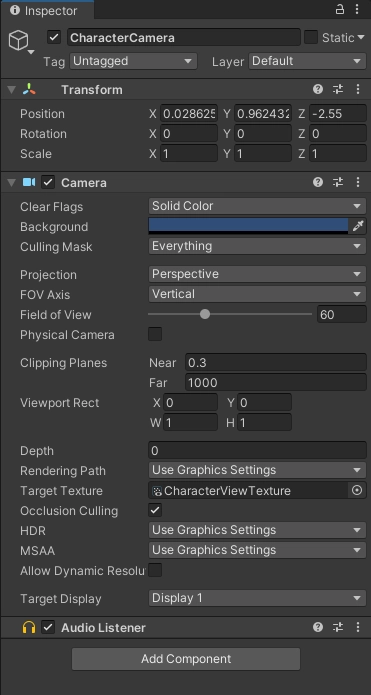This screenshot has width=371, height=695.
Task: Open Target Texture object picker
Action: (357, 490)
